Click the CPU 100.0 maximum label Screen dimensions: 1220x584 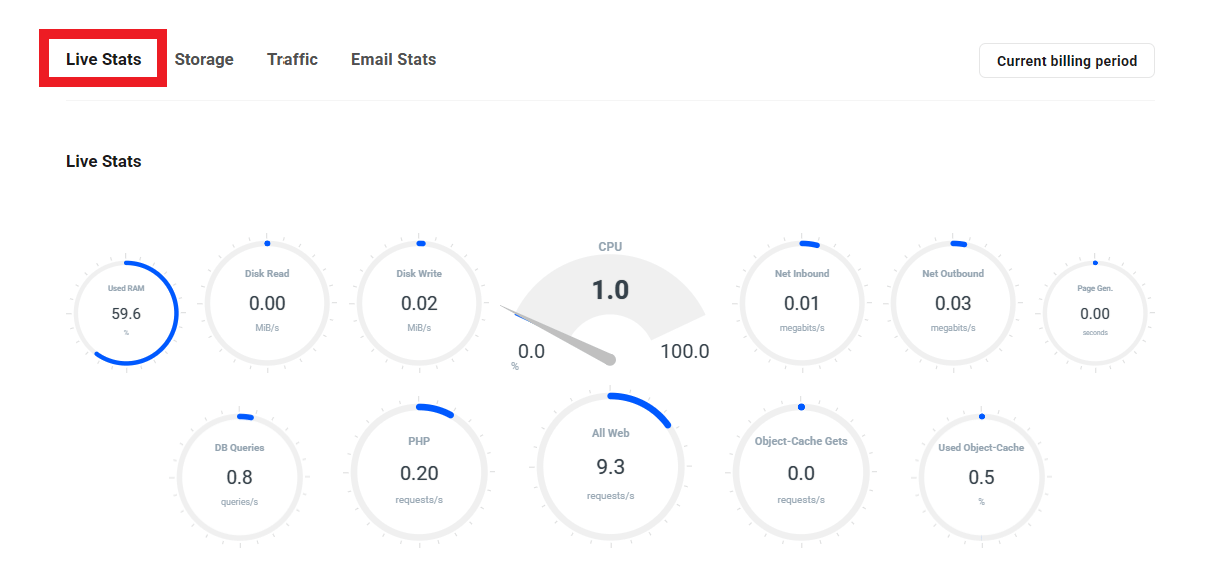coord(685,351)
